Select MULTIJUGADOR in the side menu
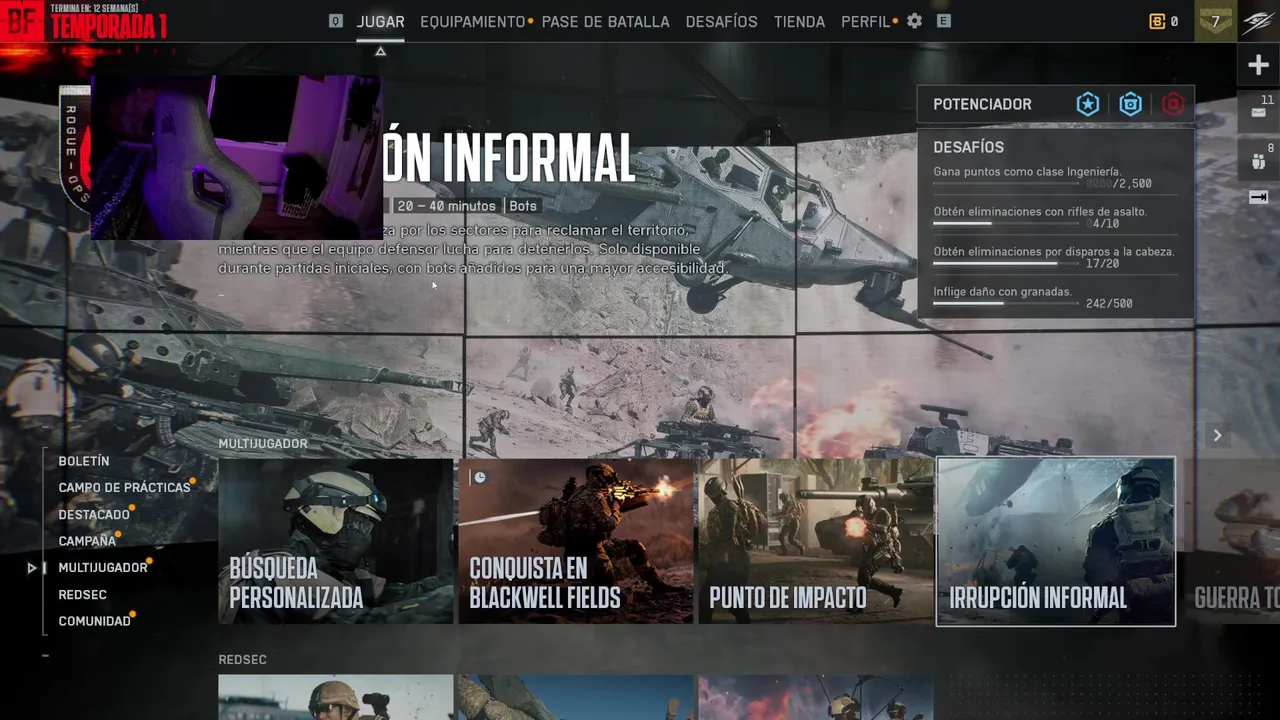1280x720 pixels. (x=103, y=567)
